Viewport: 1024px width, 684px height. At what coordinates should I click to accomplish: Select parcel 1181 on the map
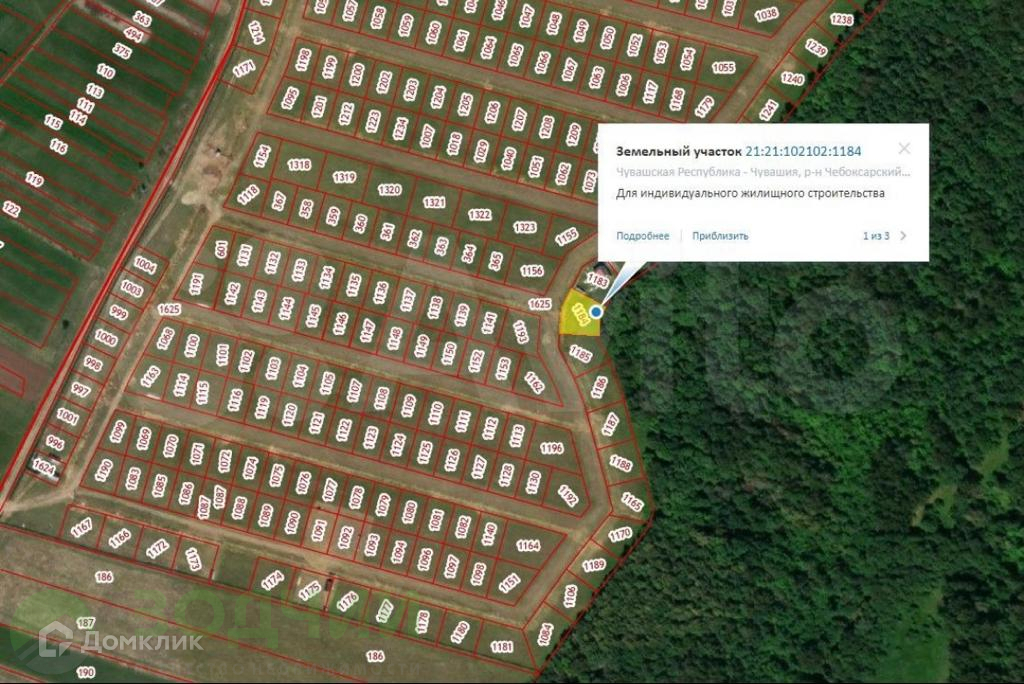coord(502,647)
